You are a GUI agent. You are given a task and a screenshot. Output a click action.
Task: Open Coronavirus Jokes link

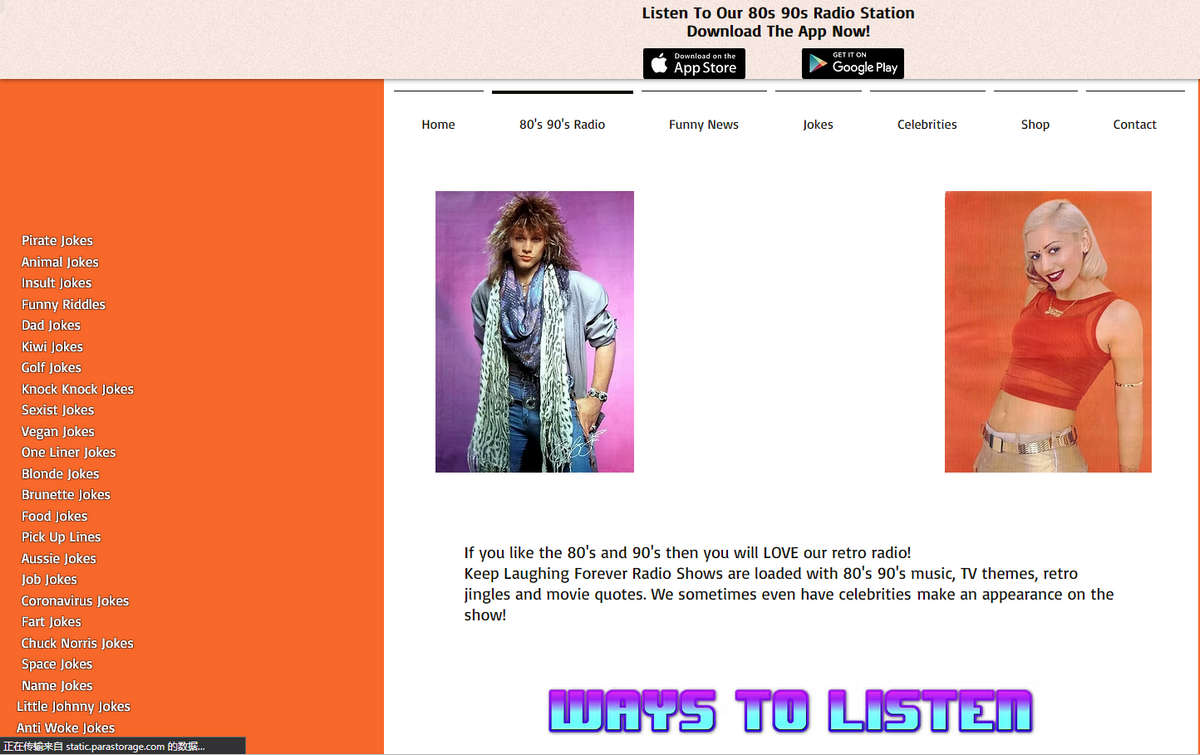pyautogui.click(x=75, y=601)
